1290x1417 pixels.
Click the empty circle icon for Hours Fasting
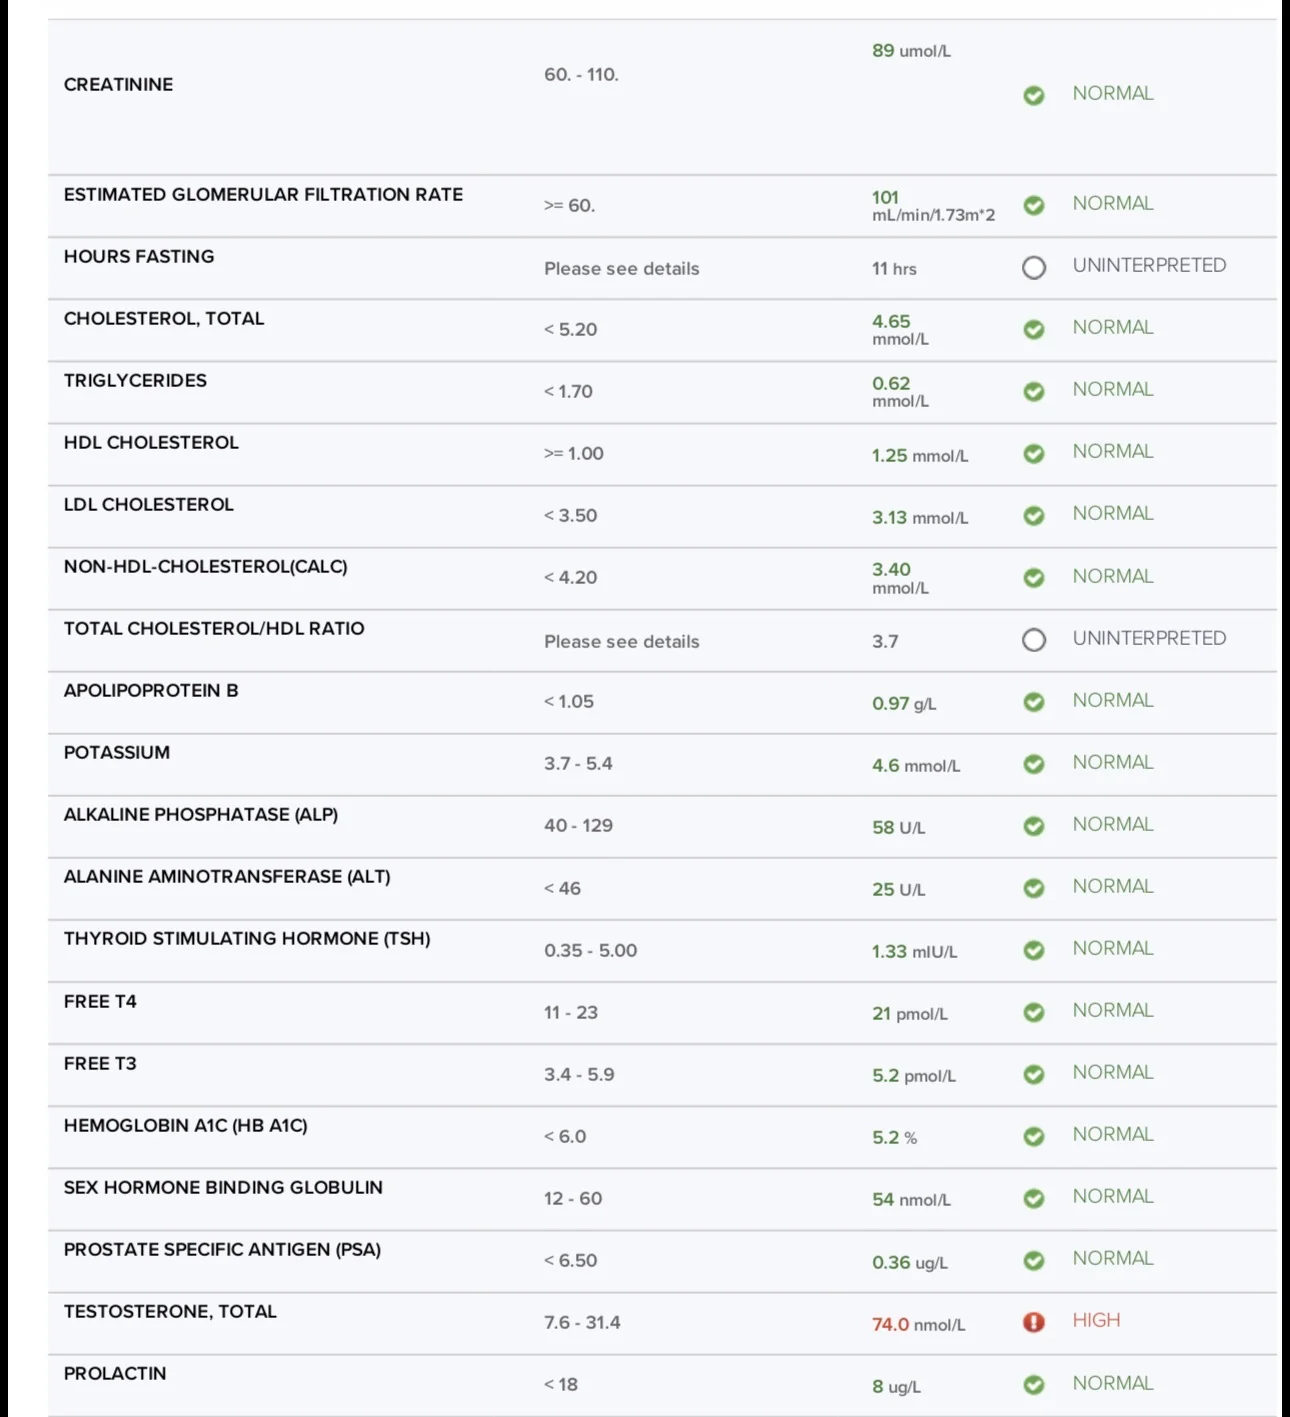coord(1034,267)
